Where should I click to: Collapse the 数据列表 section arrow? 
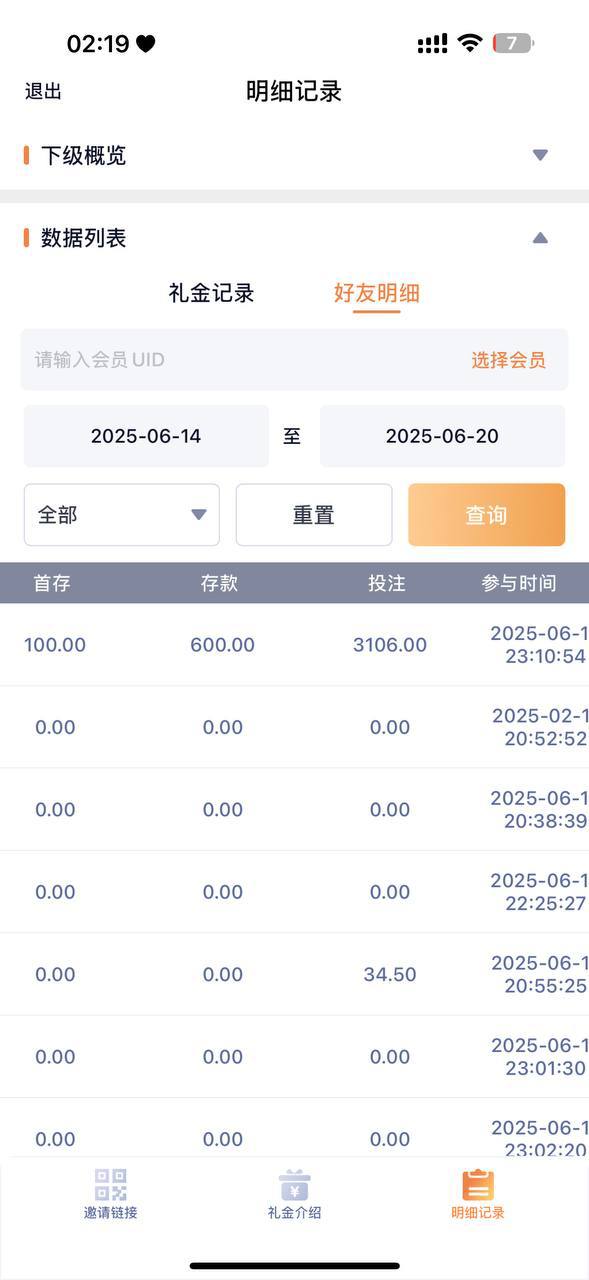pos(540,238)
